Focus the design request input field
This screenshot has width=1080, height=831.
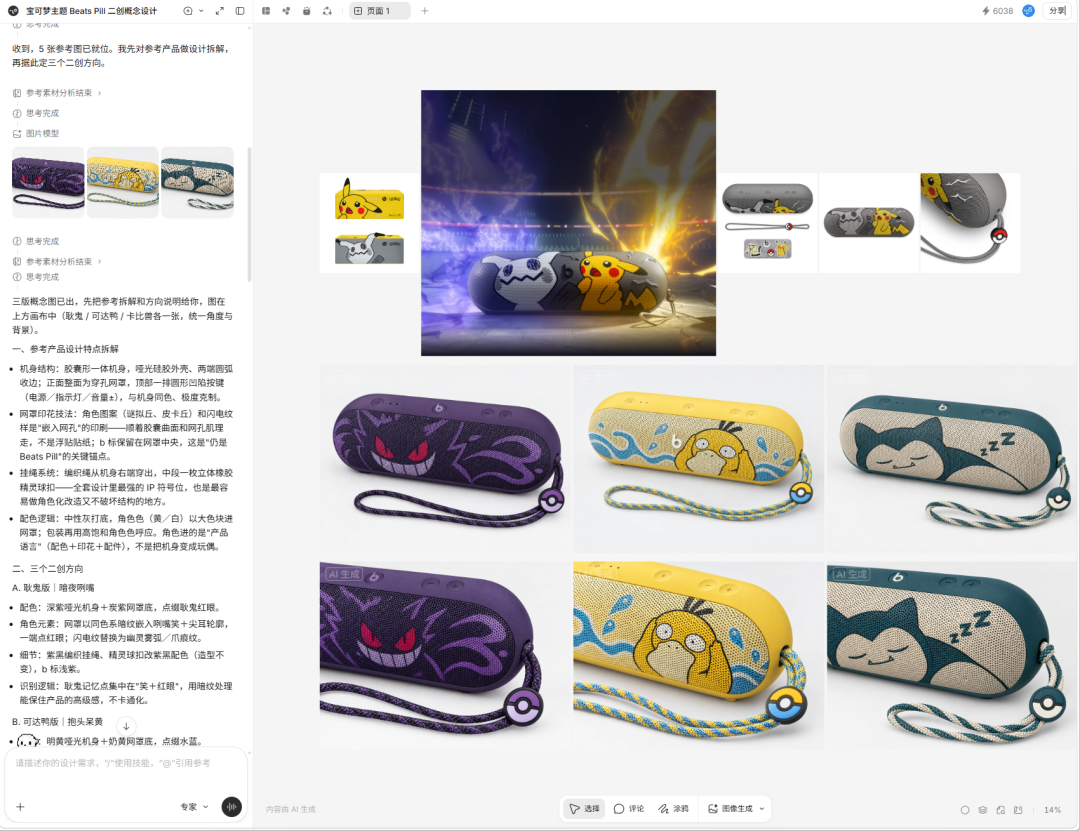click(126, 763)
